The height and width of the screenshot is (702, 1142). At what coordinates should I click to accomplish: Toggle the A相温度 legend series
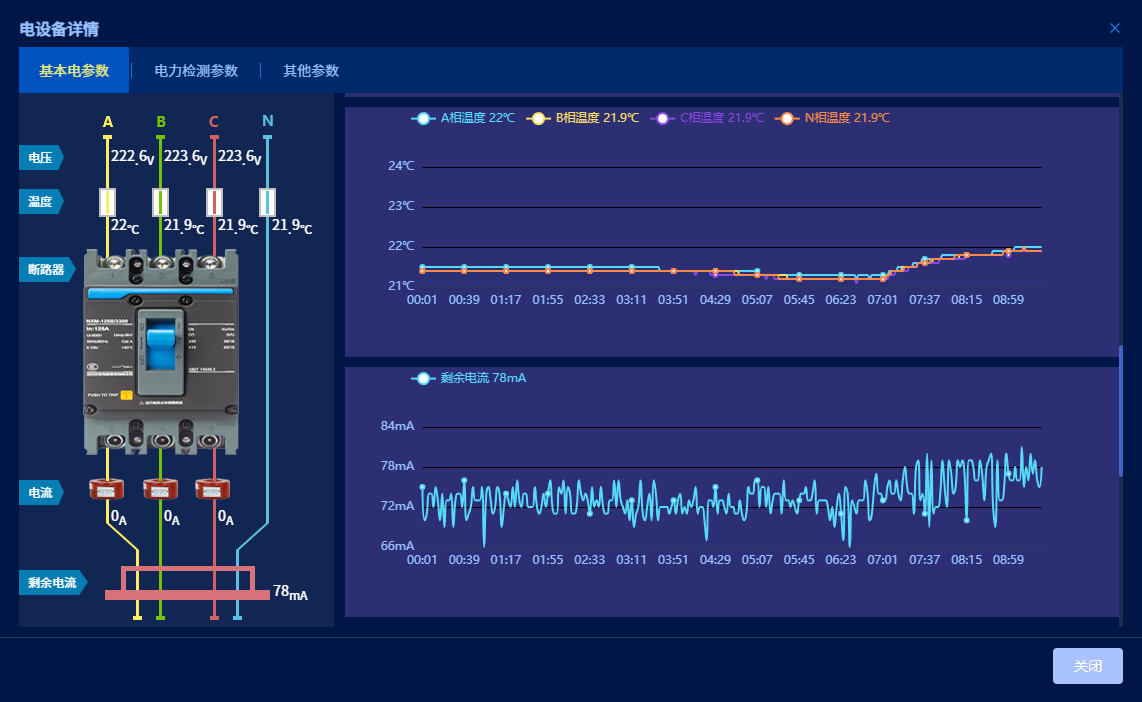coord(464,118)
